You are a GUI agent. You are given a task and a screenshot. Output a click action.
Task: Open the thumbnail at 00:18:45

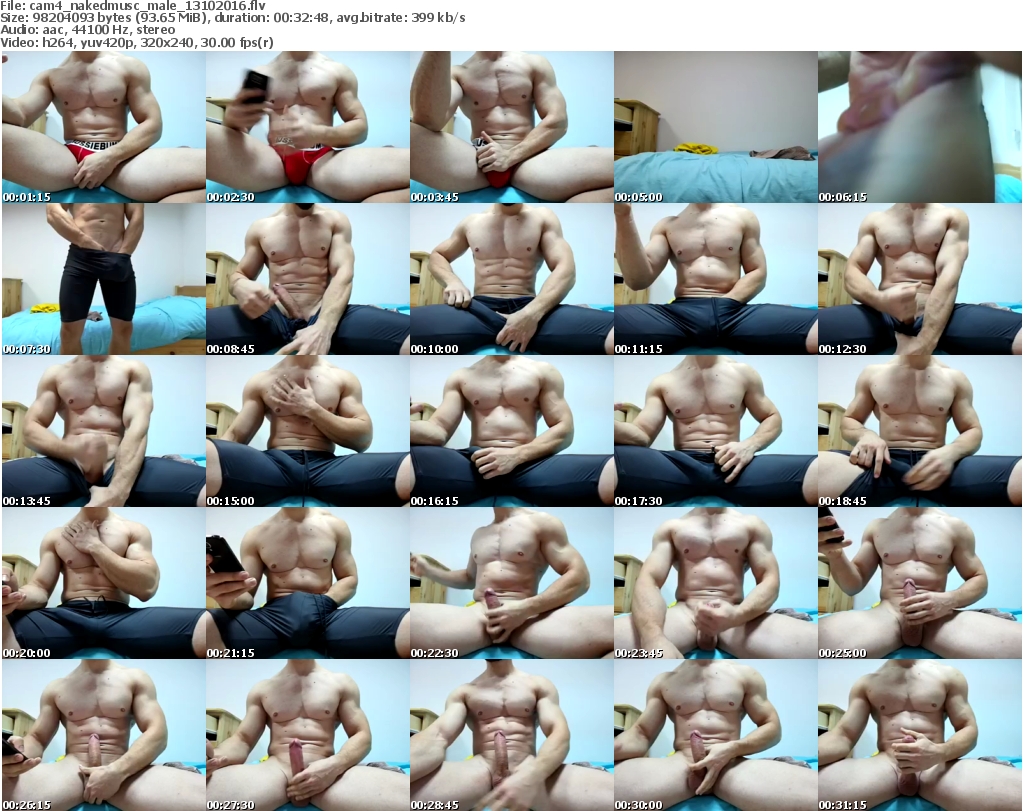[919, 431]
